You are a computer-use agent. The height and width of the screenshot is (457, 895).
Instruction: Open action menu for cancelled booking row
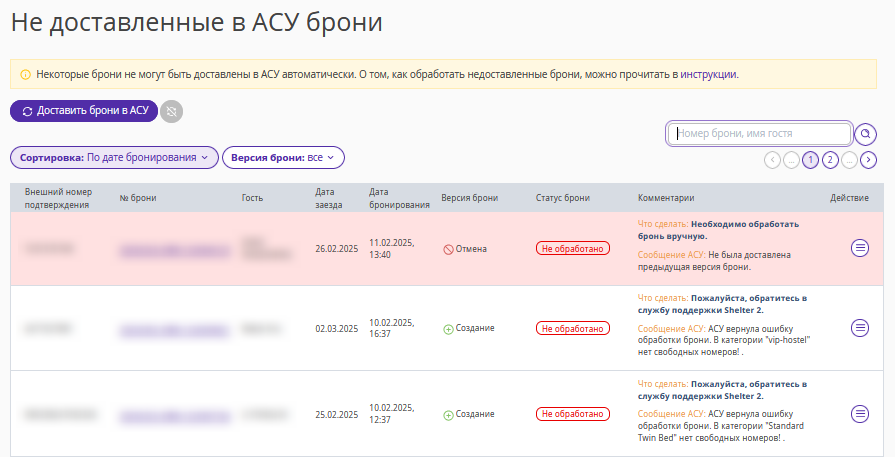click(x=860, y=248)
